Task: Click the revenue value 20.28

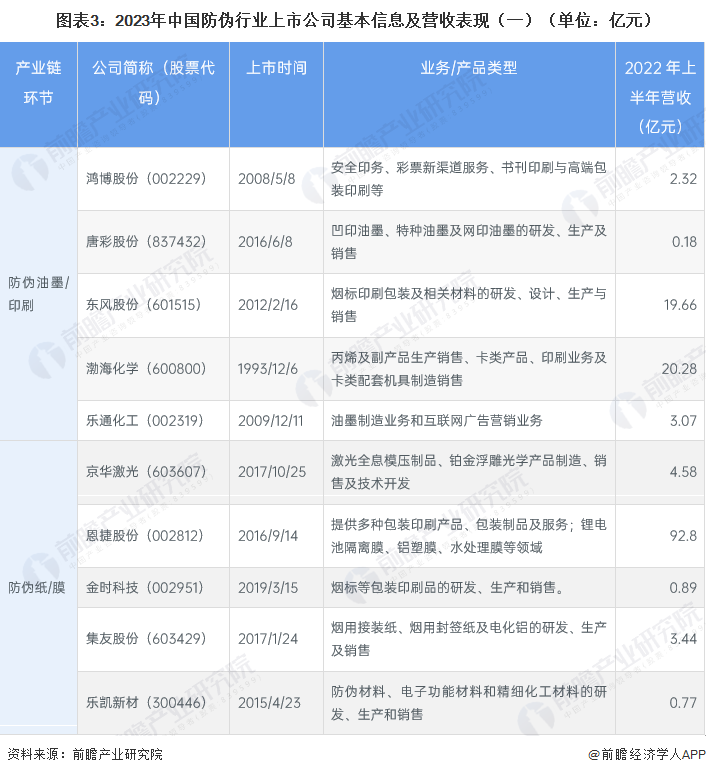Action: pos(679,368)
